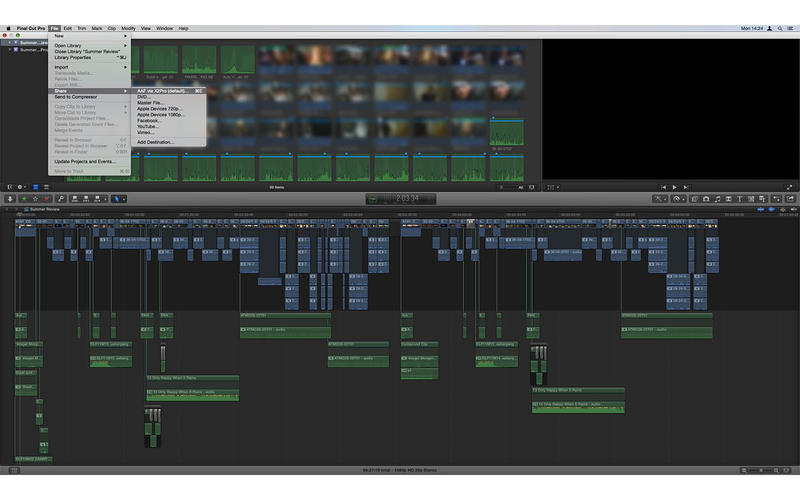Switch browser to filmstrip view
800x500 pixels.
[34, 187]
